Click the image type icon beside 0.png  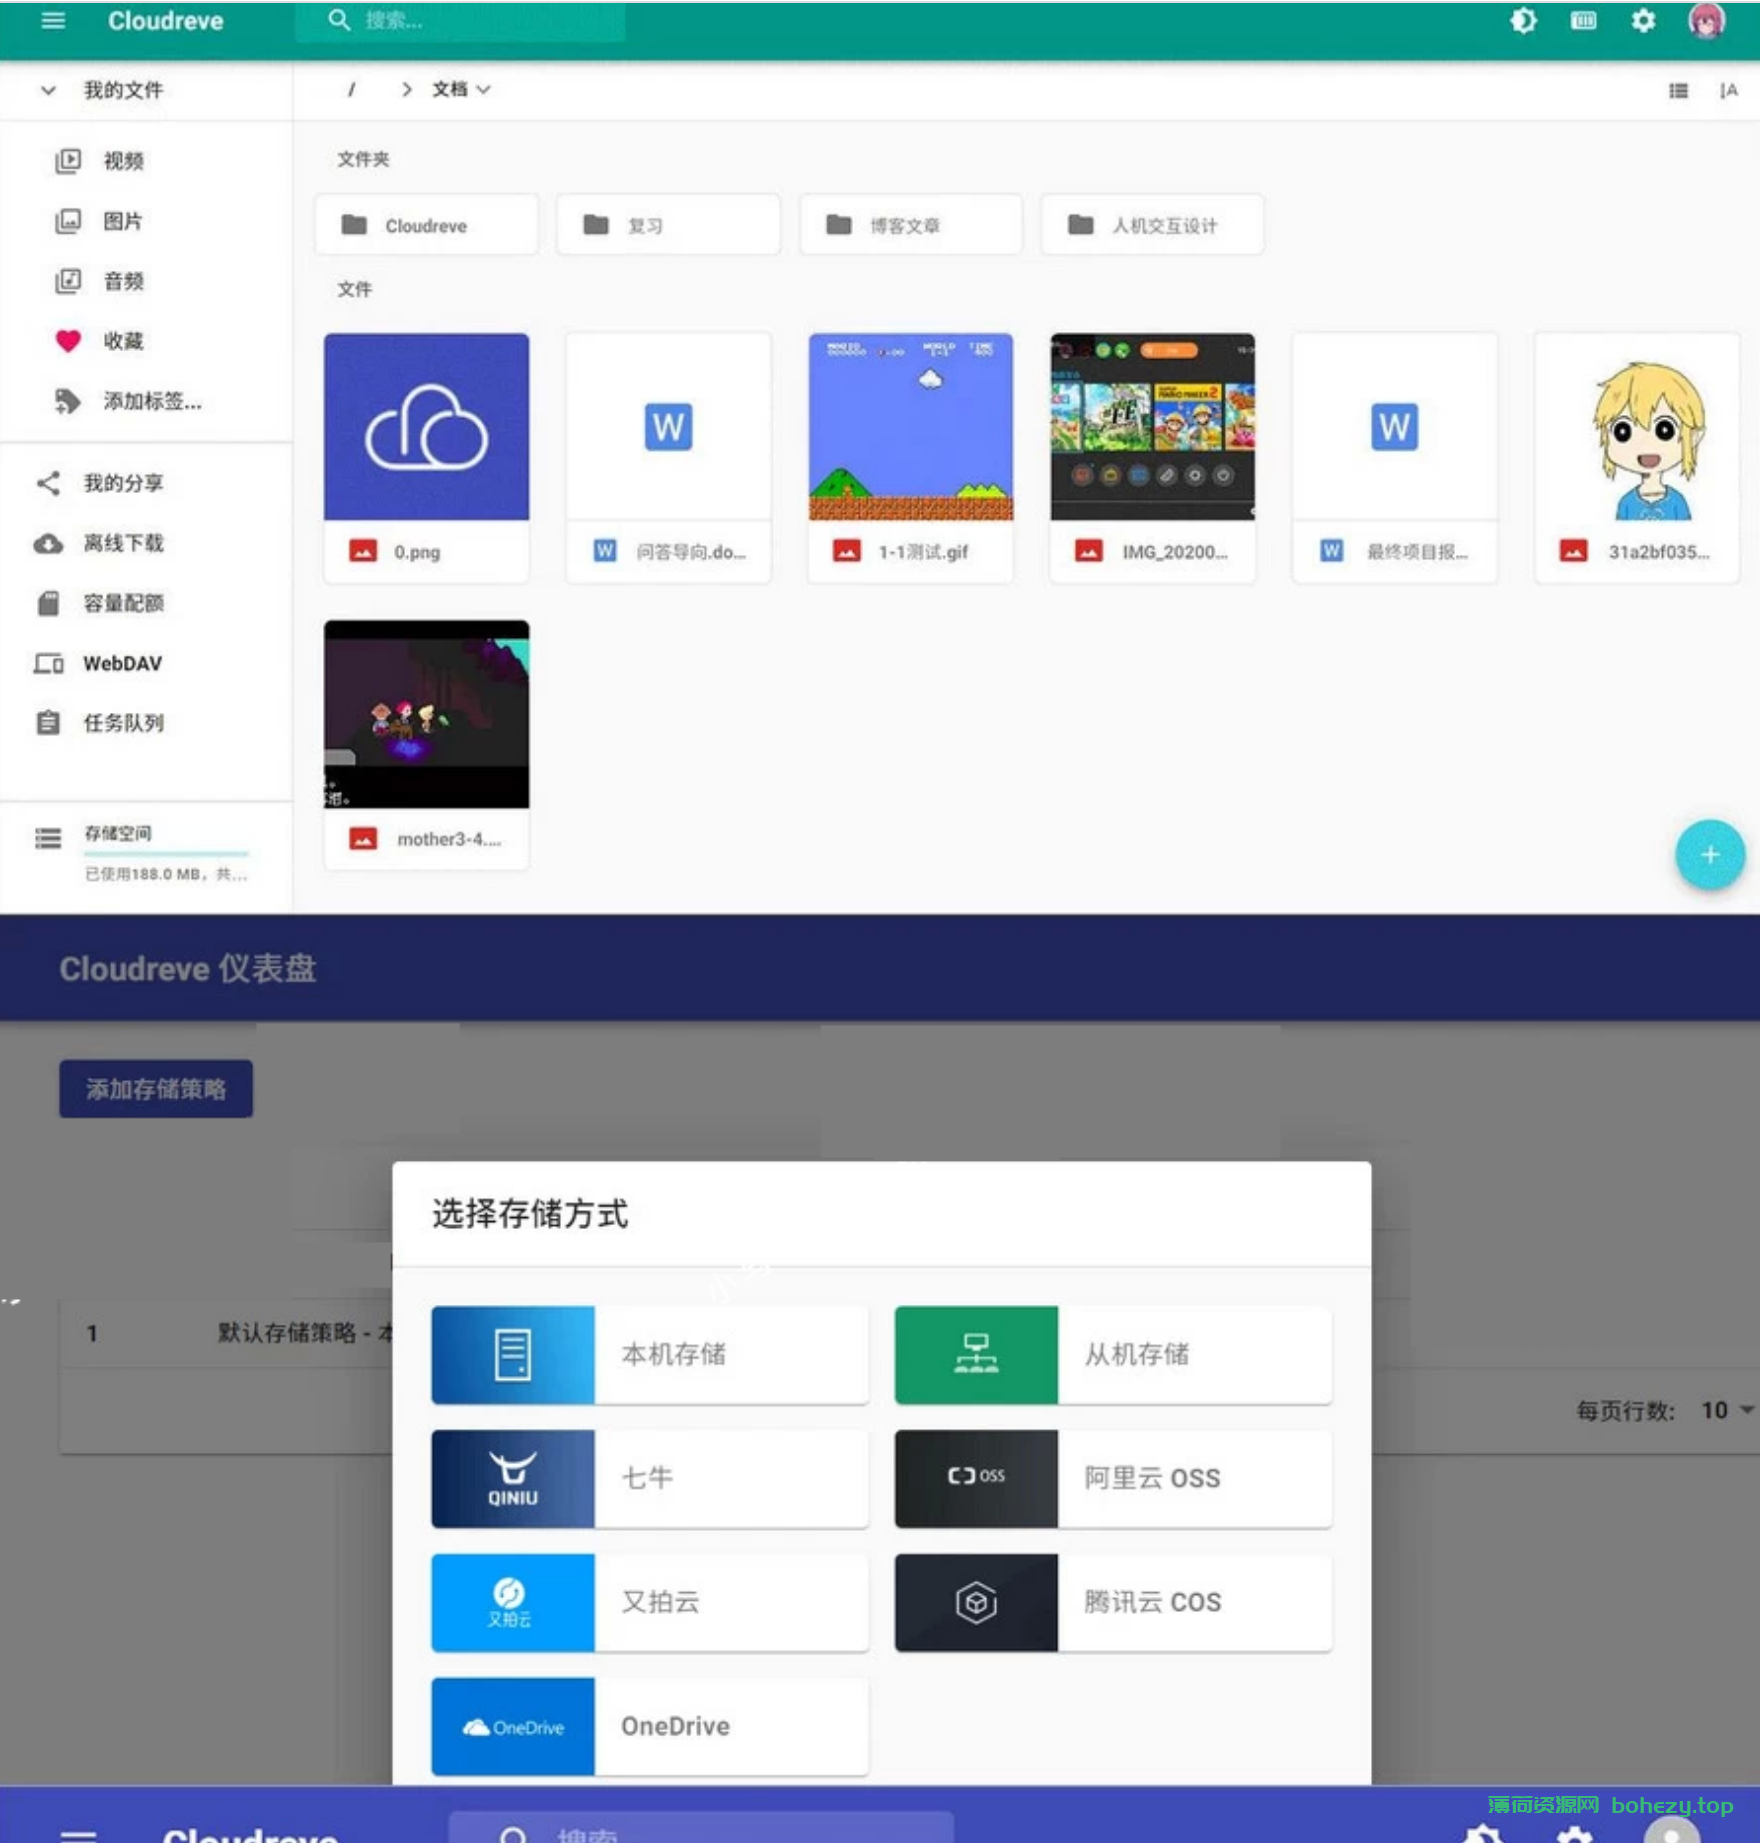click(363, 551)
